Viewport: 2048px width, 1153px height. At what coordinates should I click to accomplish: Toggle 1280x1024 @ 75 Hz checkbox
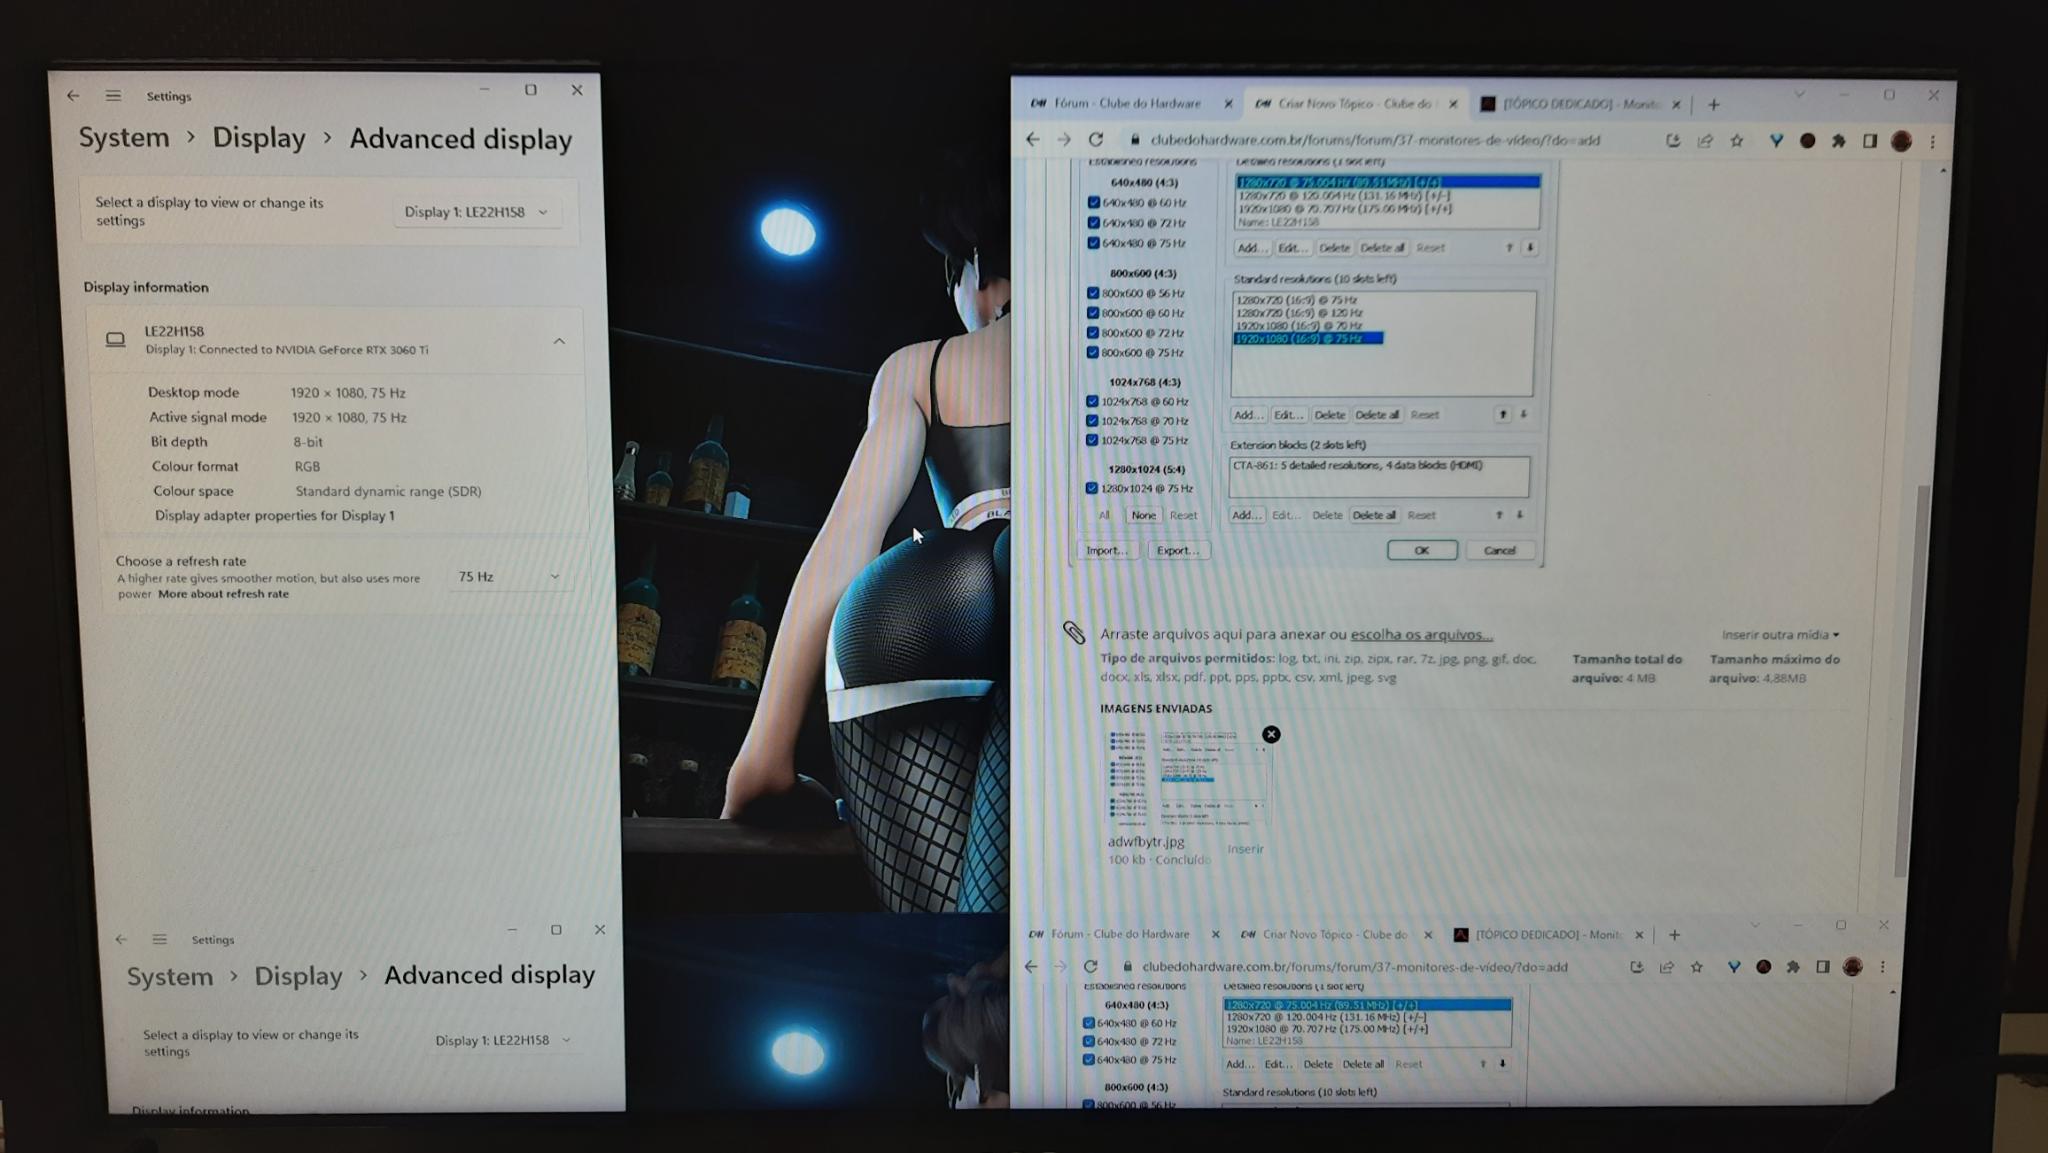[1091, 488]
